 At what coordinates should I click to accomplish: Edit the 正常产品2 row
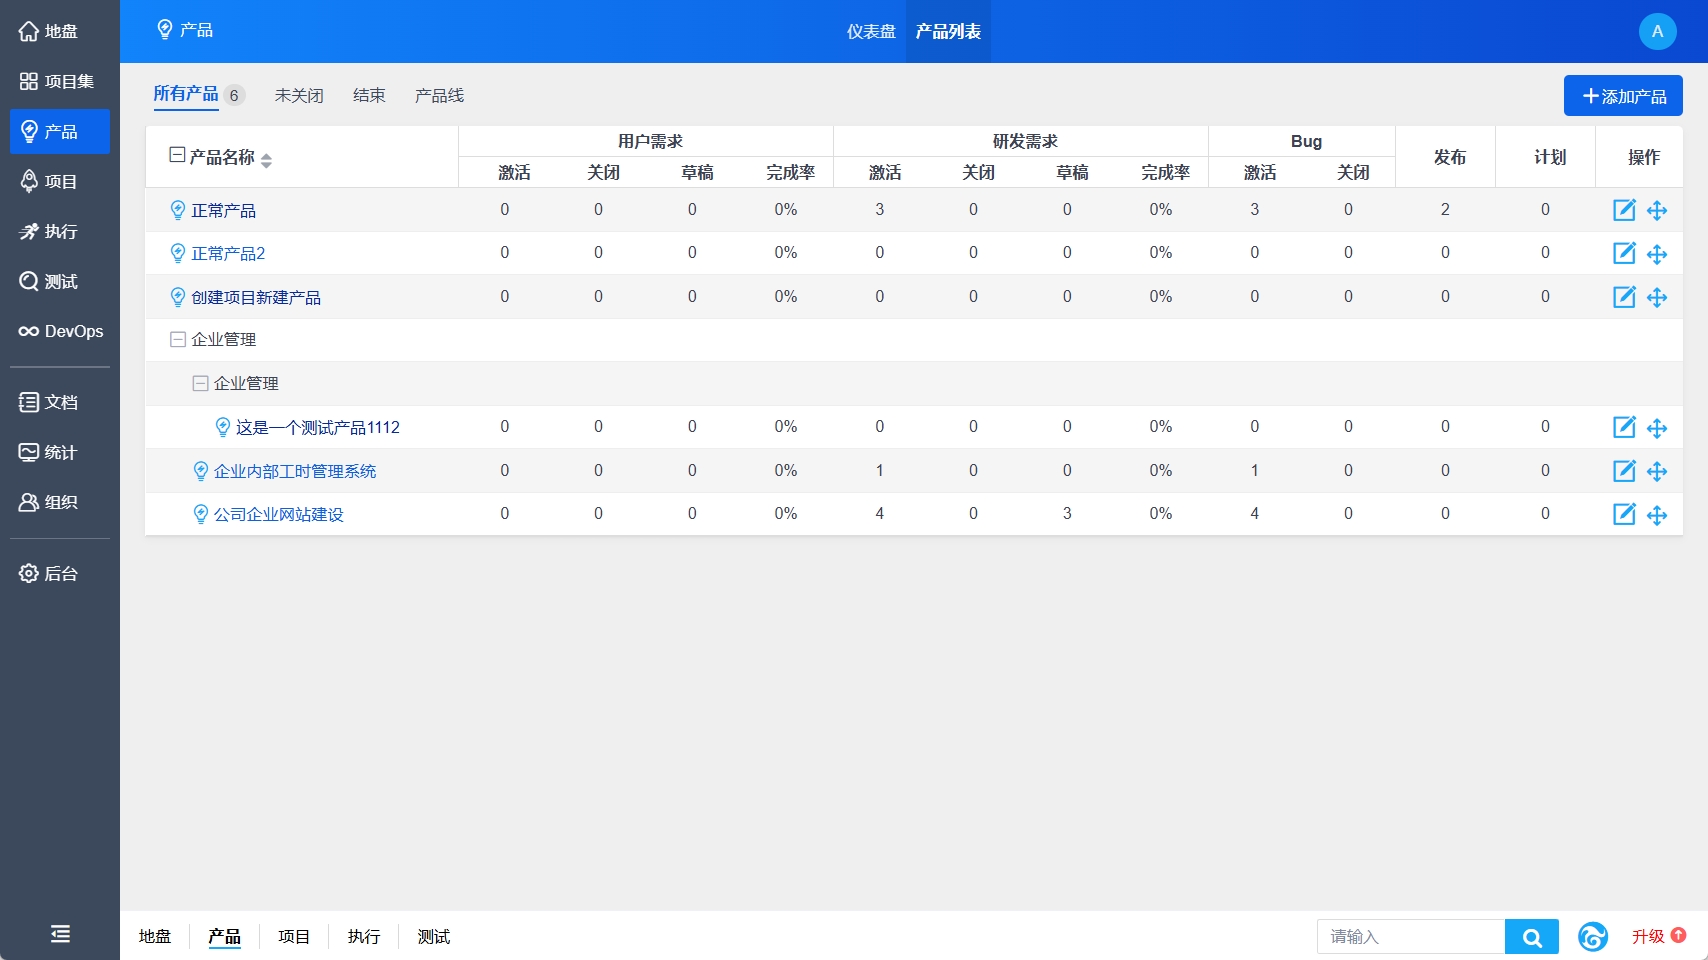[x=1624, y=253]
